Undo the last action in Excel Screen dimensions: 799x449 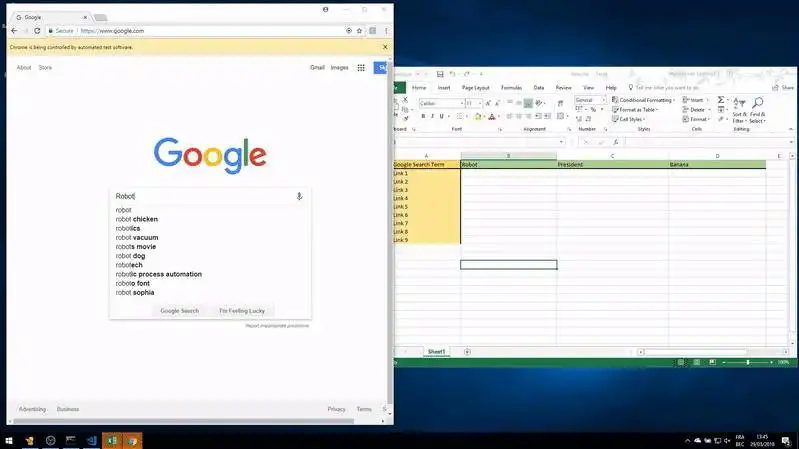(452, 74)
